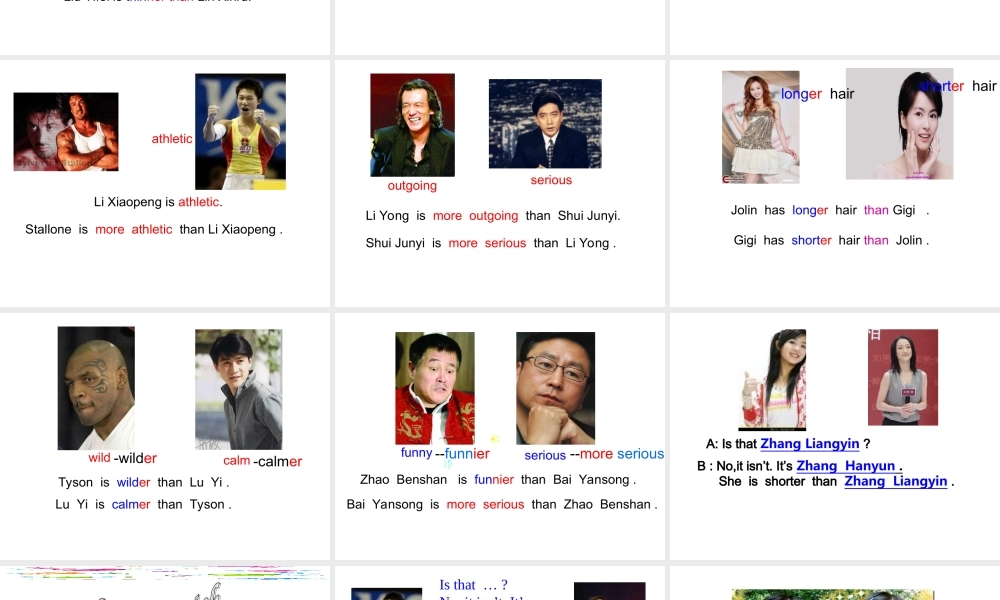
Task: Click the 'calm -calmer' caption
Action: [263, 461]
